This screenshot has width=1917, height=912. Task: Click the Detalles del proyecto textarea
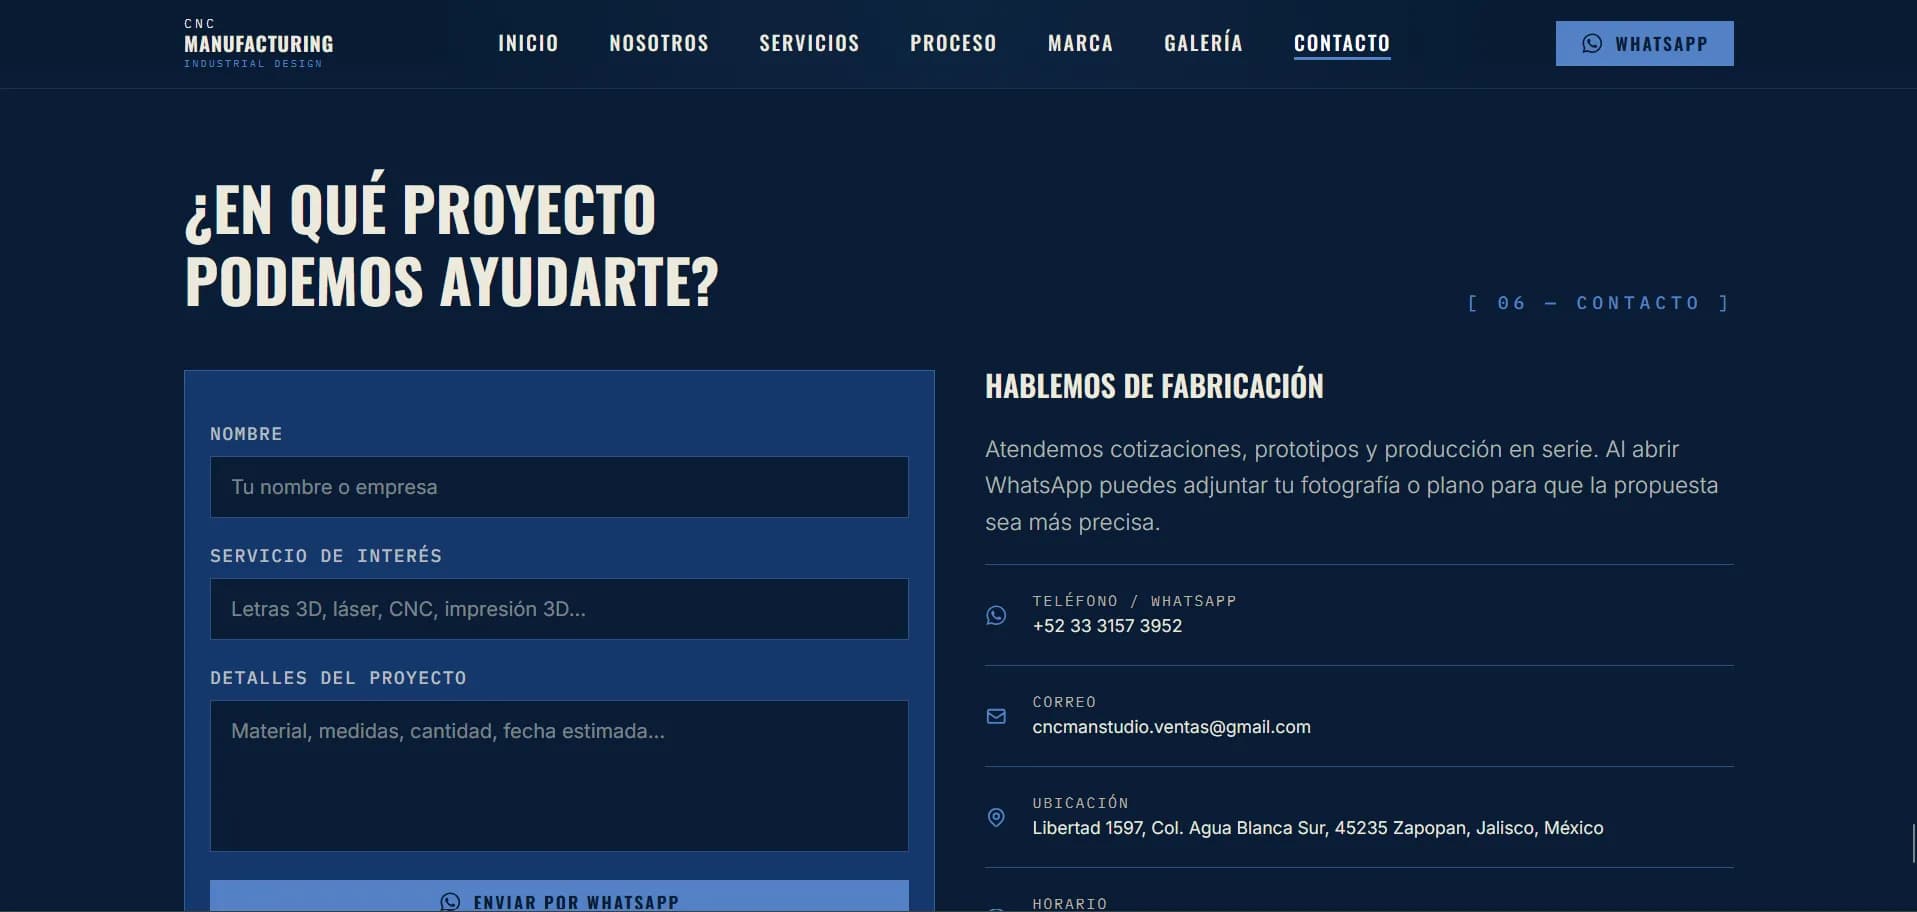[559, 776]
